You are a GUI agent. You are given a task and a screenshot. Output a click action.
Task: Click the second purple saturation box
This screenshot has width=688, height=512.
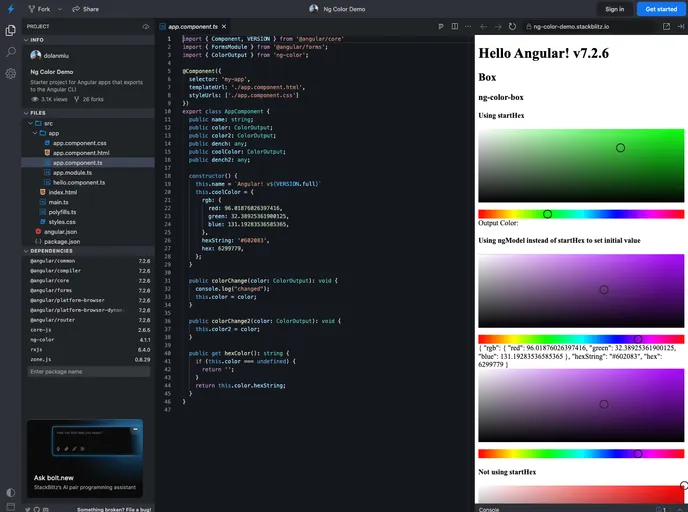click(581, 405)
